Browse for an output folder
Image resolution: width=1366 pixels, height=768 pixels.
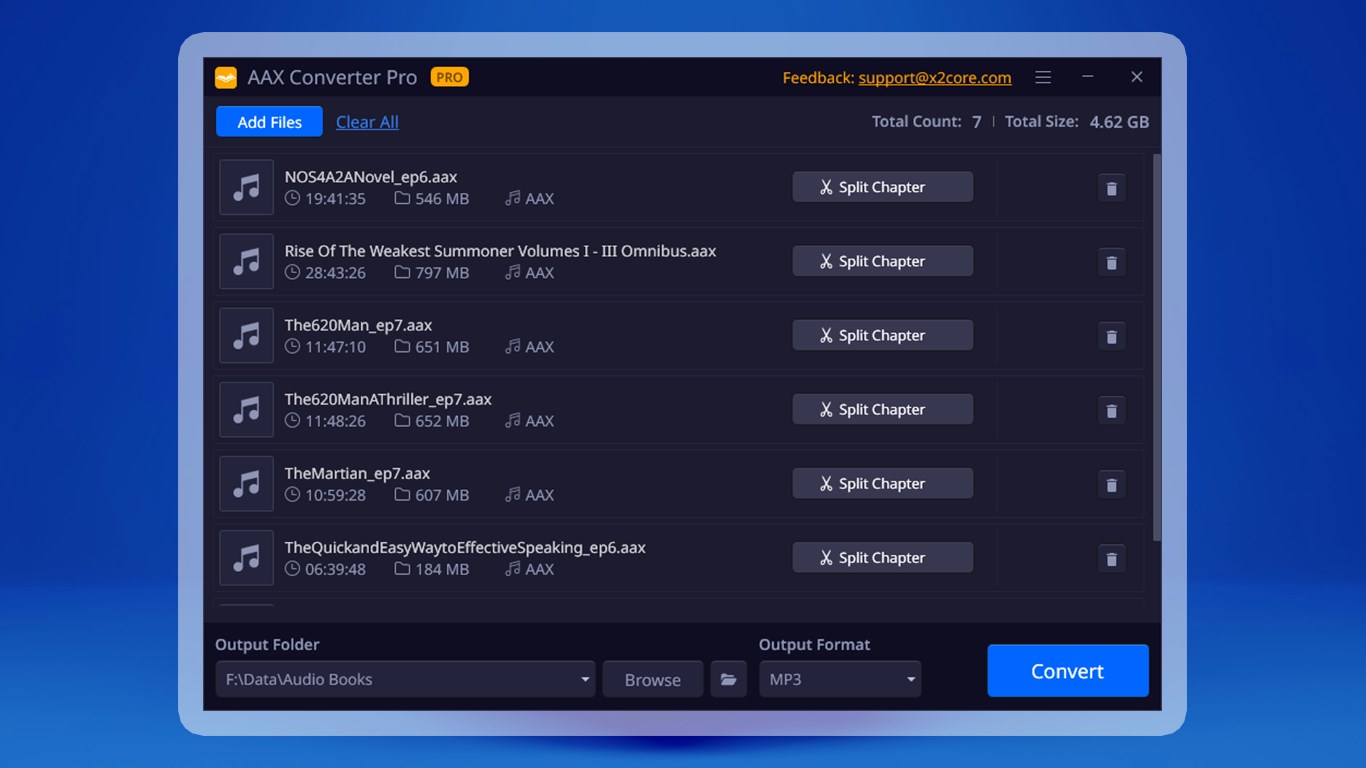[652, 679]
